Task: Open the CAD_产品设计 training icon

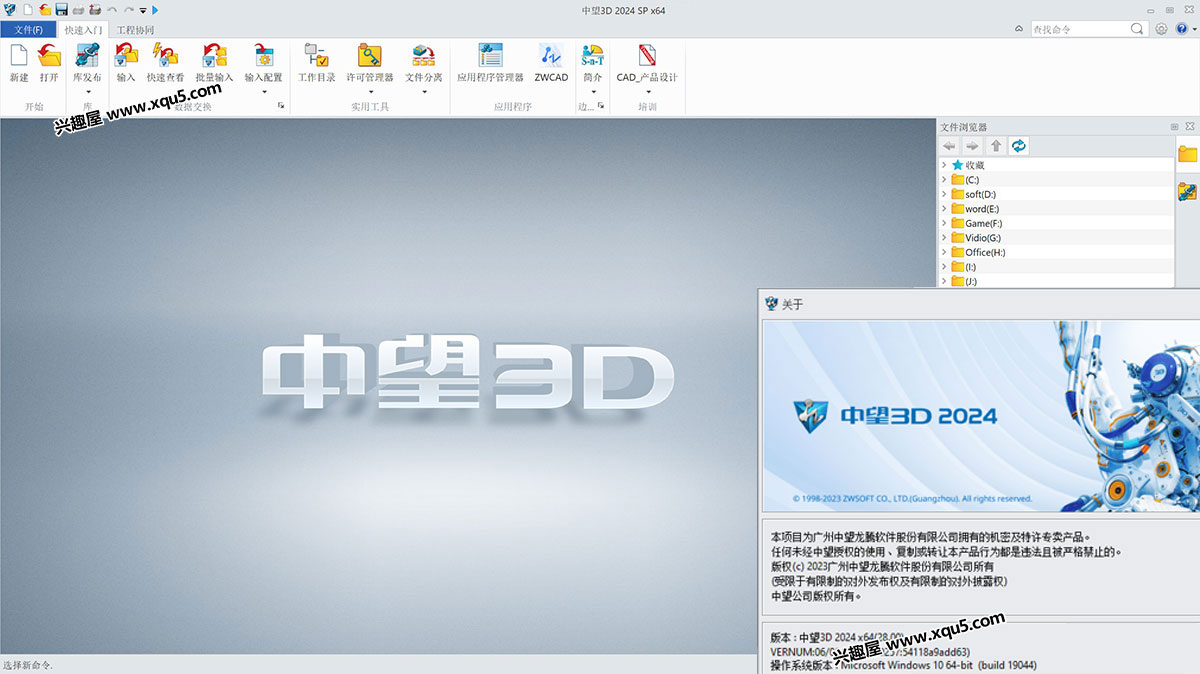Action: (647, 56)
